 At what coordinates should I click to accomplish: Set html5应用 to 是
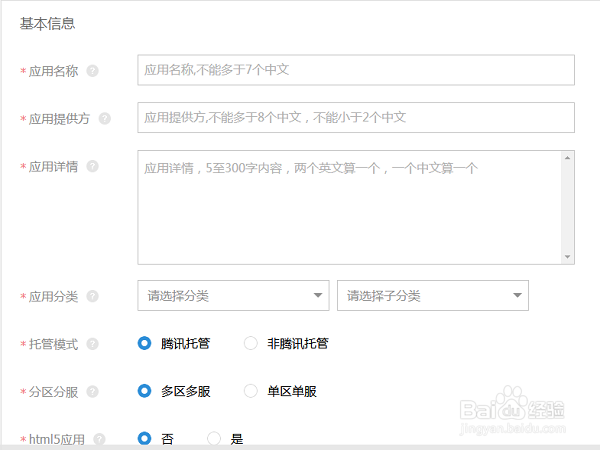click(x=214, y=439)
